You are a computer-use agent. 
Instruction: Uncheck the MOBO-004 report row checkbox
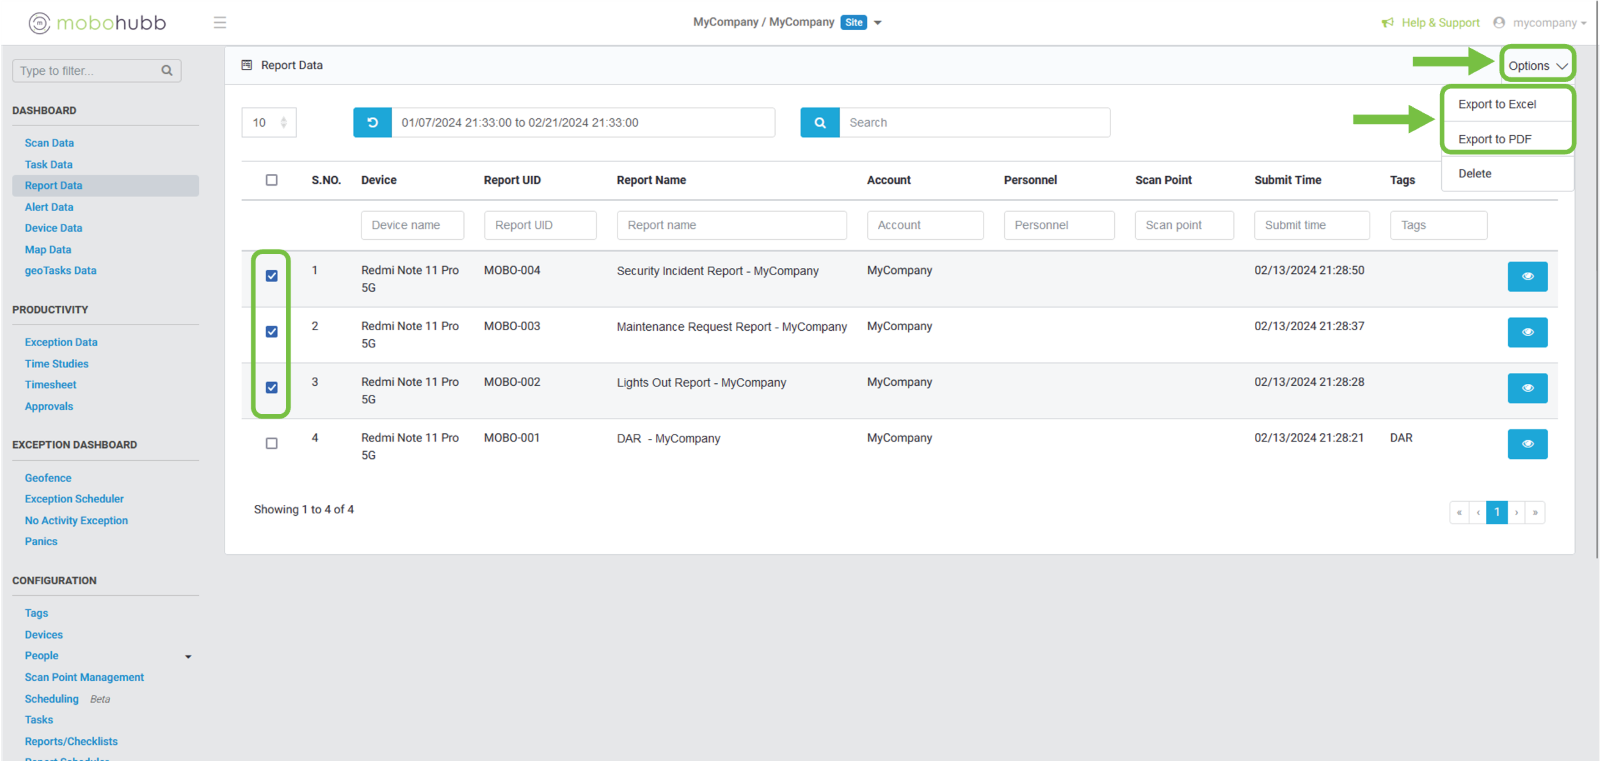pos(272,276)
